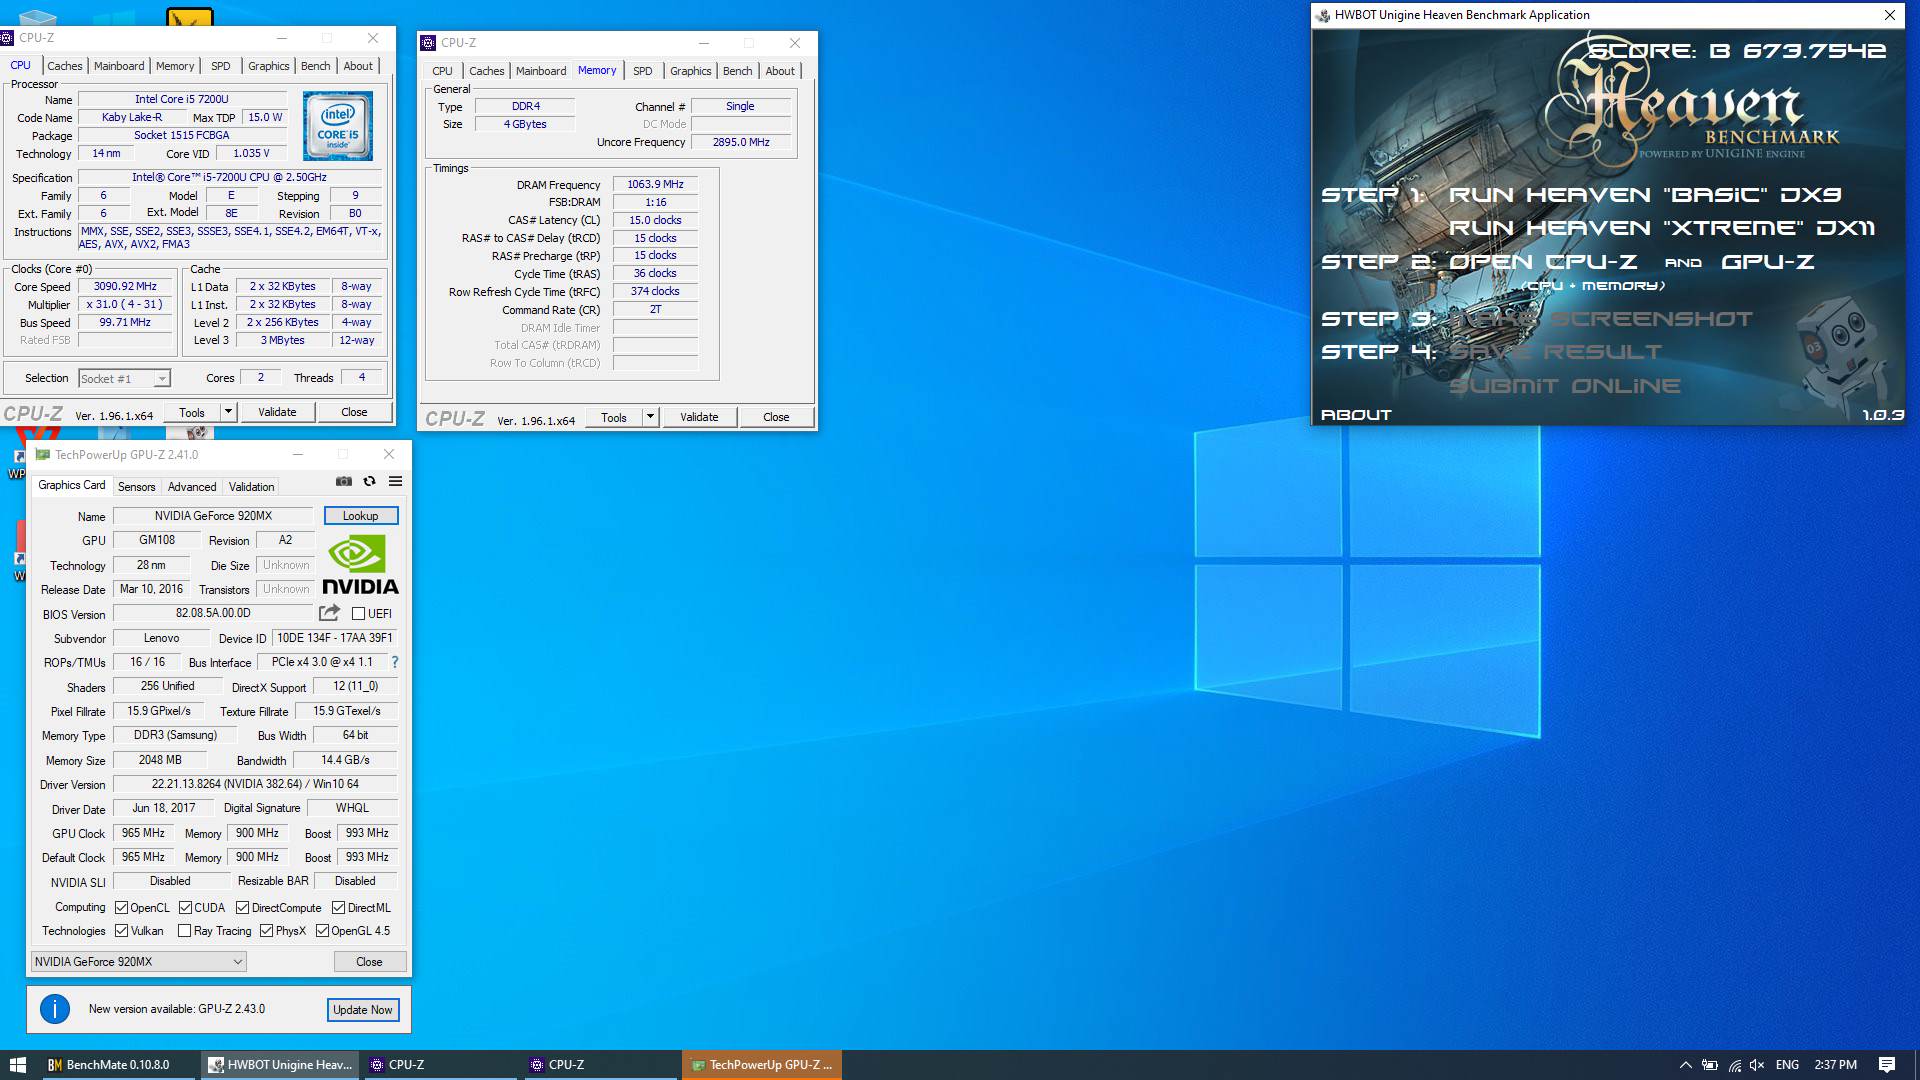This screenshot has height=1080, width=1920.
Task: Click DRAM Frequency value 1063.9 MHz
Action: tap(655, 185)
